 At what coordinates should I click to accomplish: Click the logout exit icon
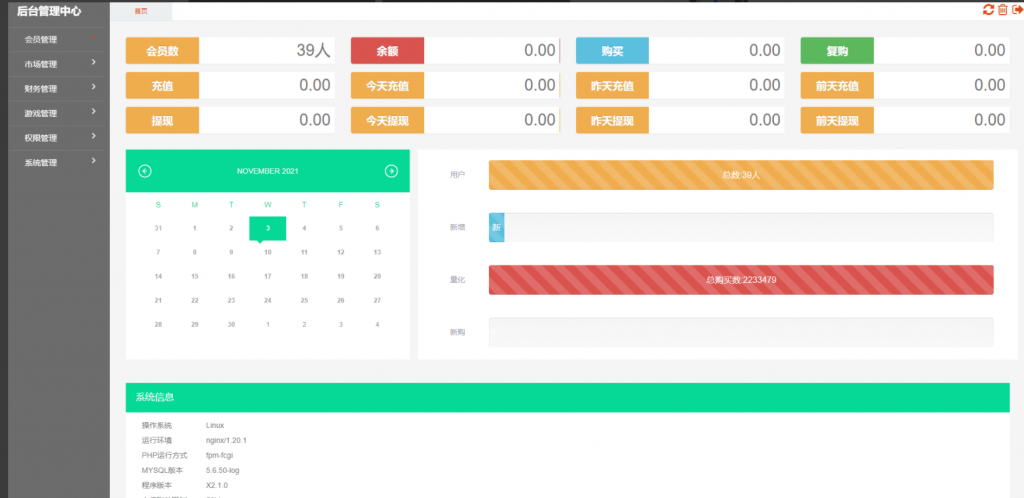1017,10
